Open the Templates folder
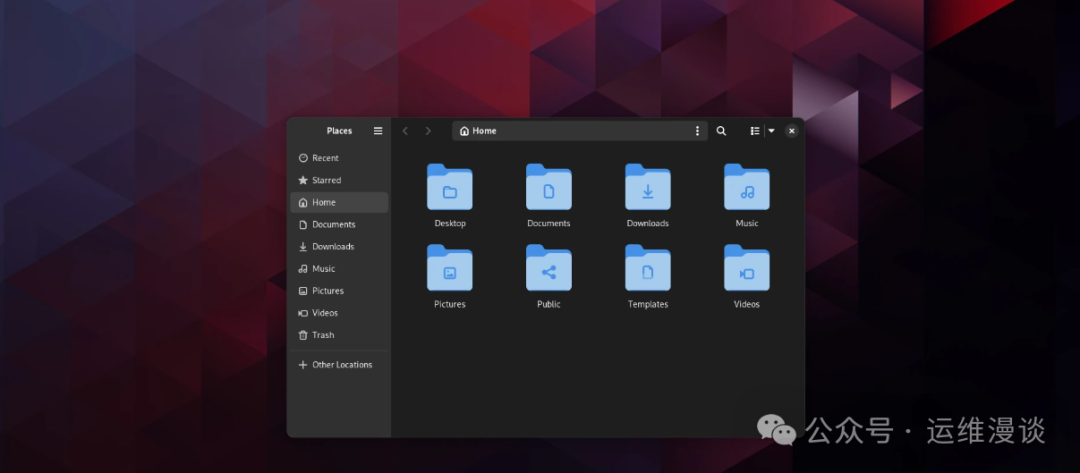 647,268
